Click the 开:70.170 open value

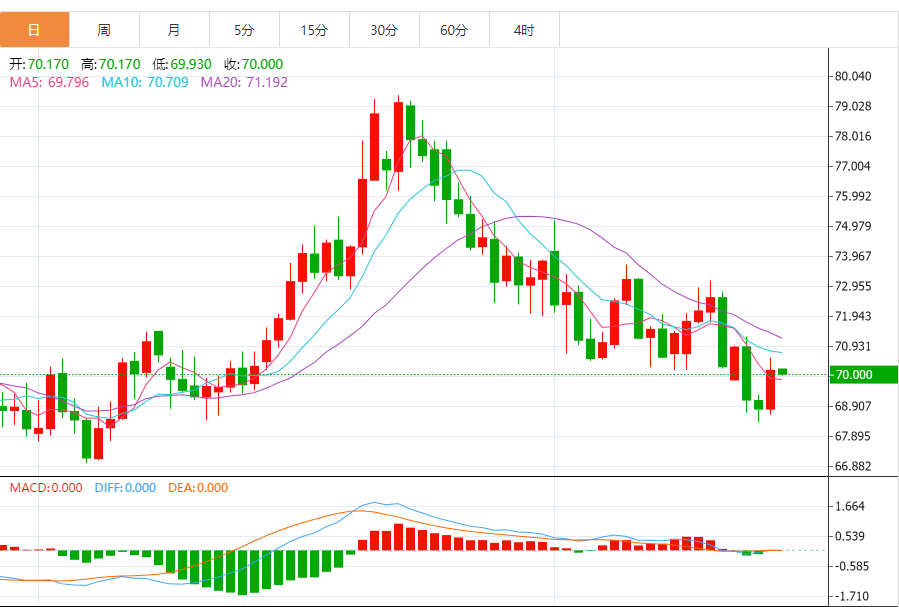[39, 64]
